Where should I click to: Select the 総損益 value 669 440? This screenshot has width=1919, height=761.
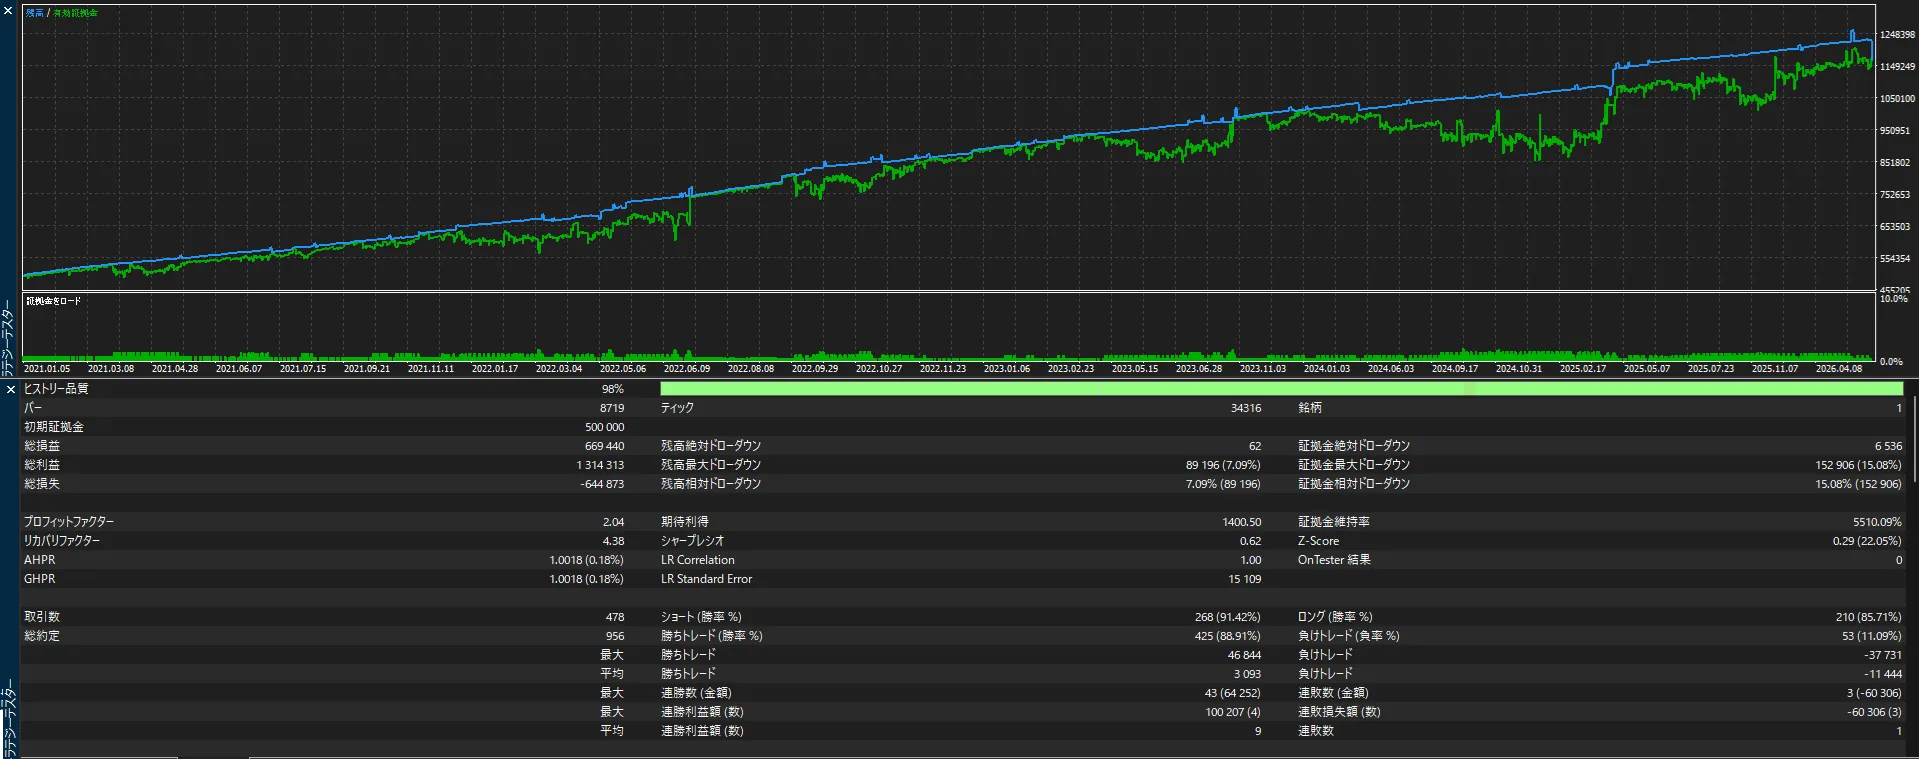pos(605,446)
